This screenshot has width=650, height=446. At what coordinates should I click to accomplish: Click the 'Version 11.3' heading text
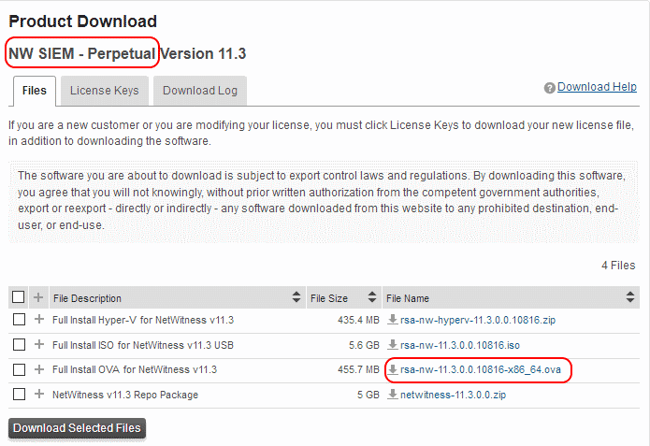point(203,53)
